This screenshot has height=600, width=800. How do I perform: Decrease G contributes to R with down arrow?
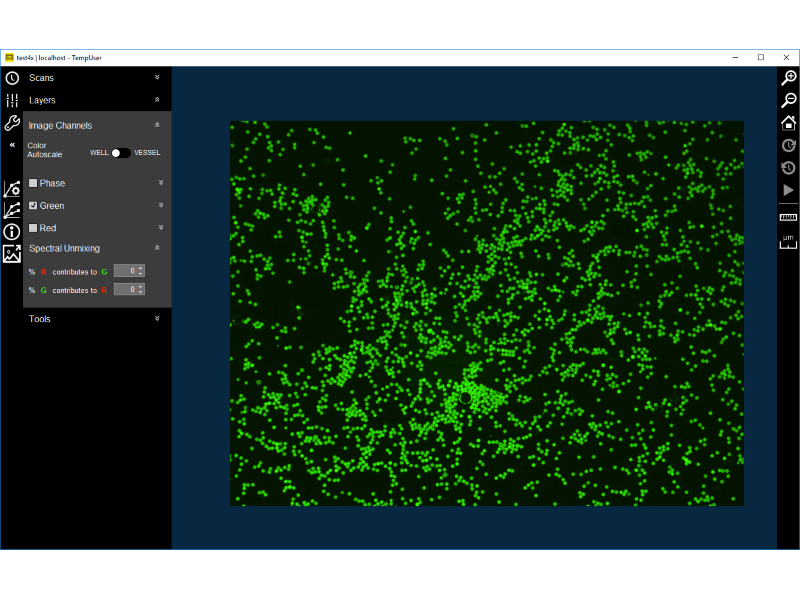(x=141, y=293)
